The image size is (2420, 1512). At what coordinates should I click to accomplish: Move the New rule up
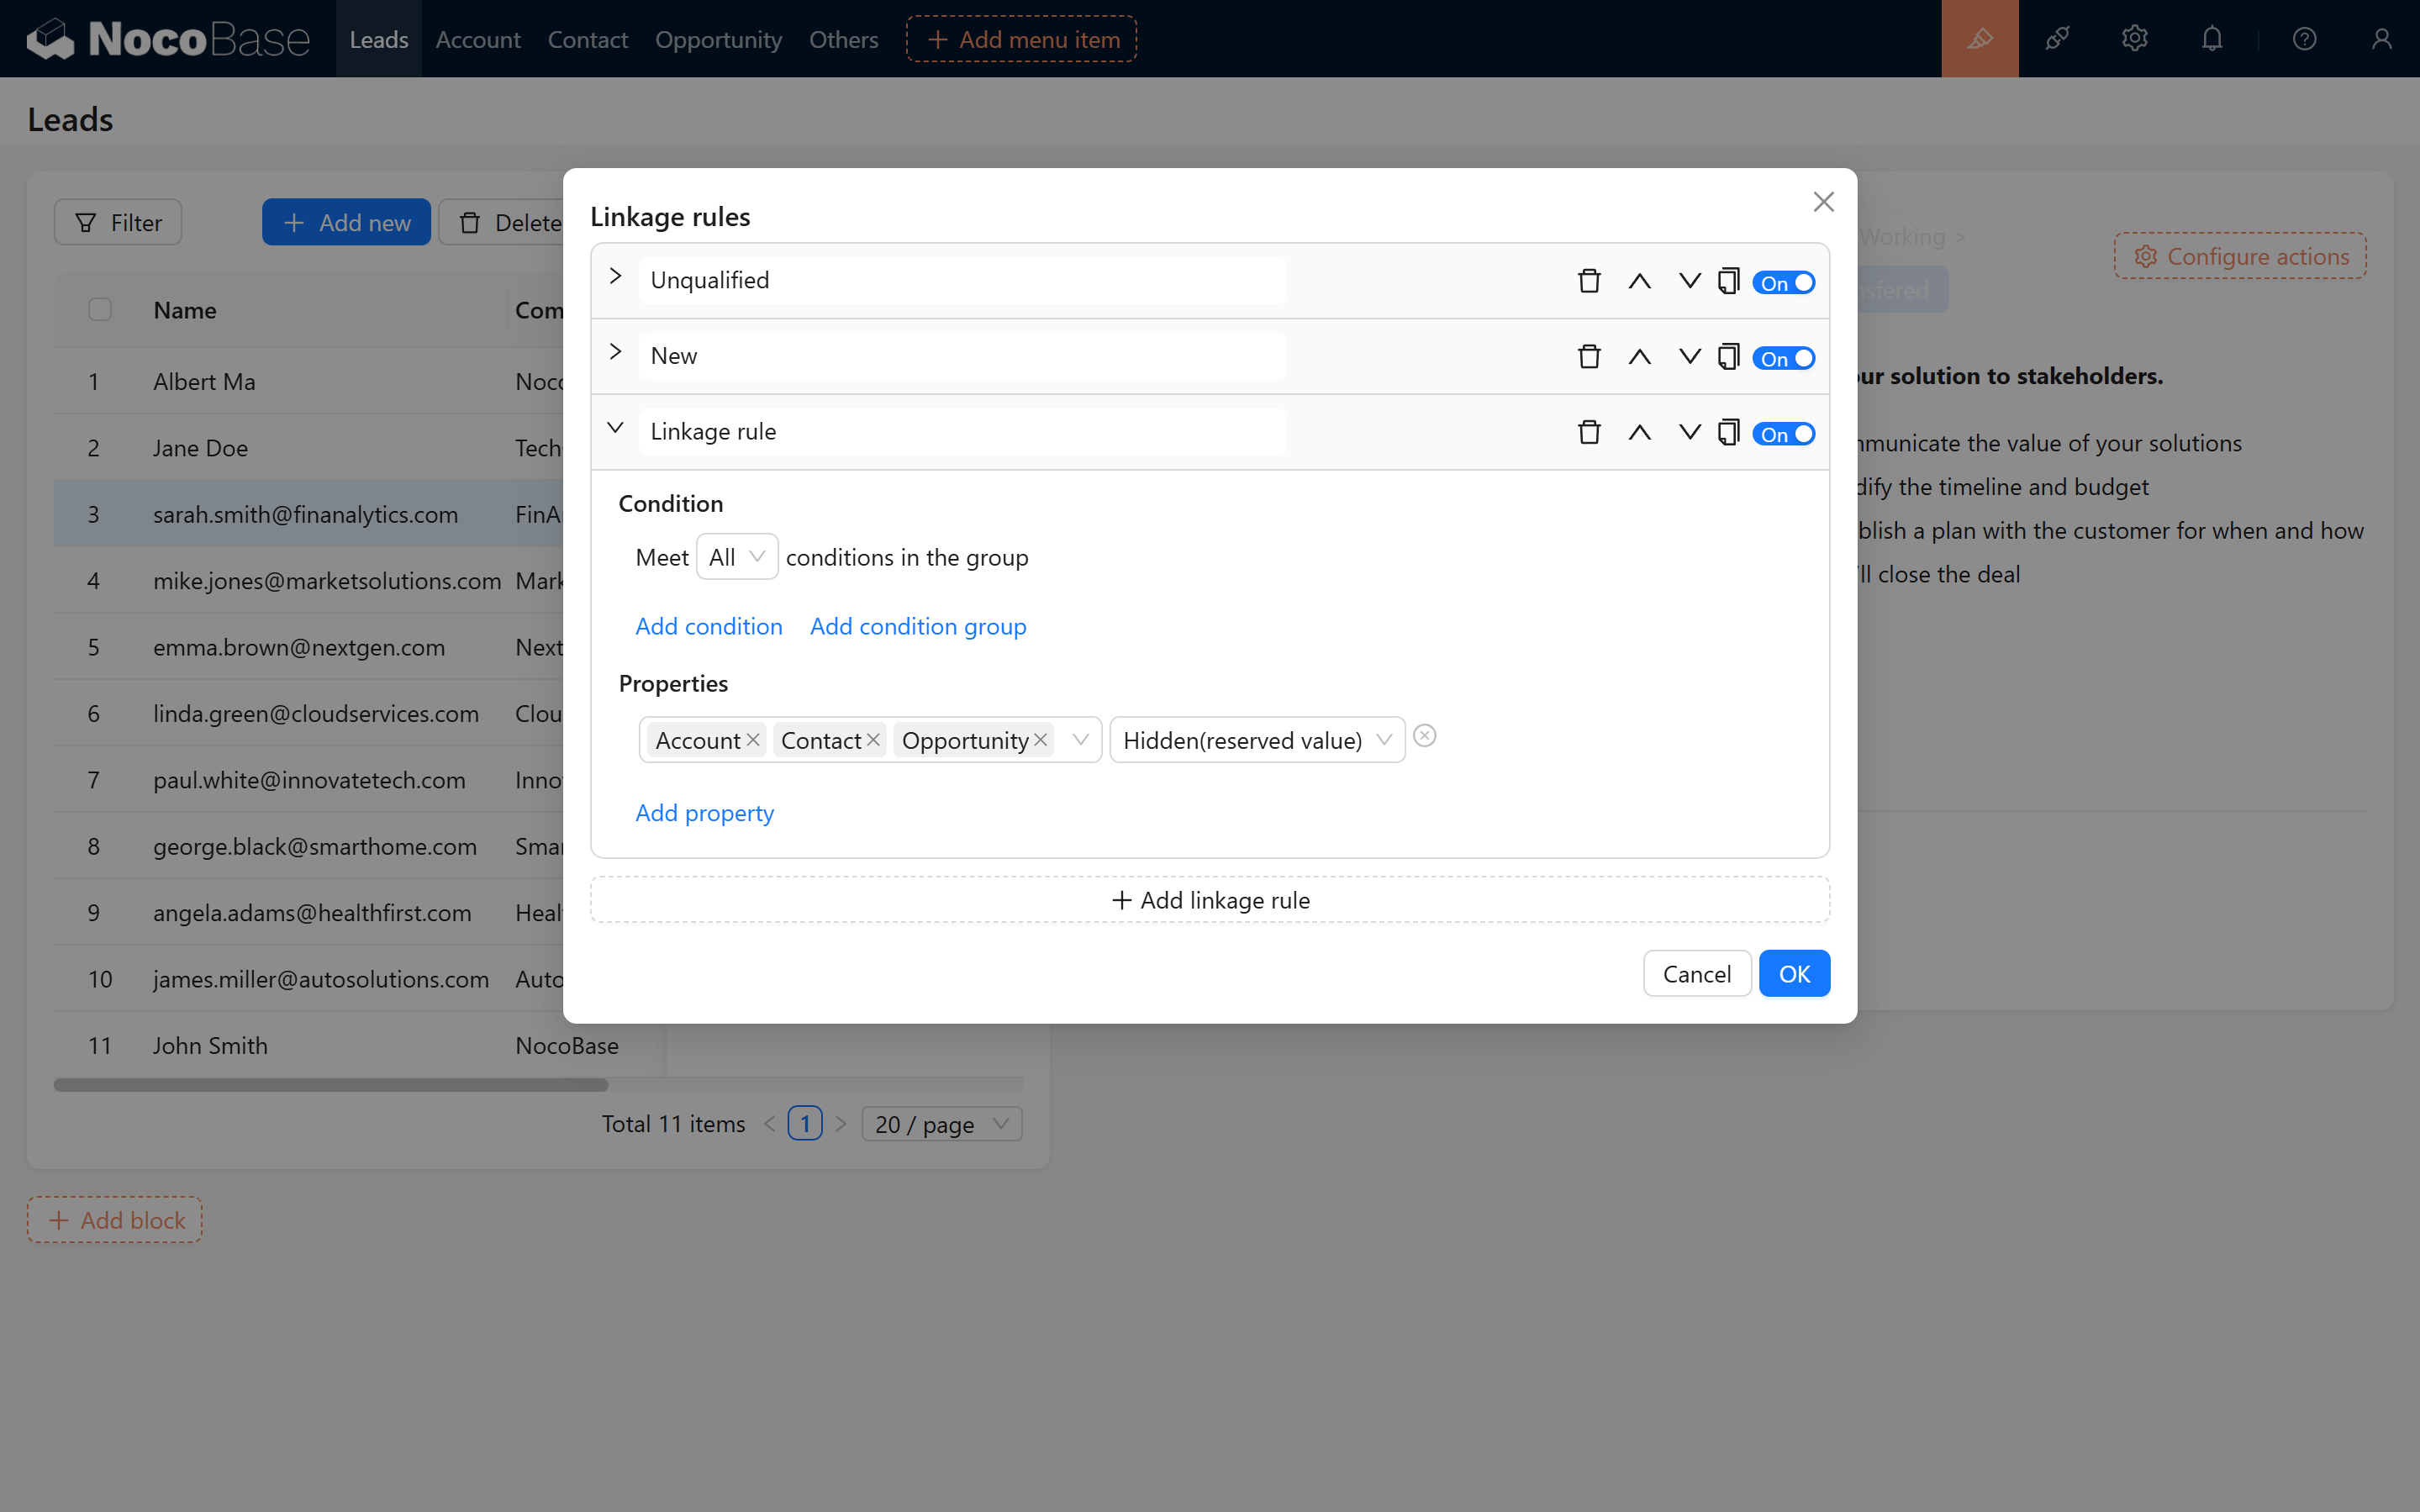(x=1639, y=357)
